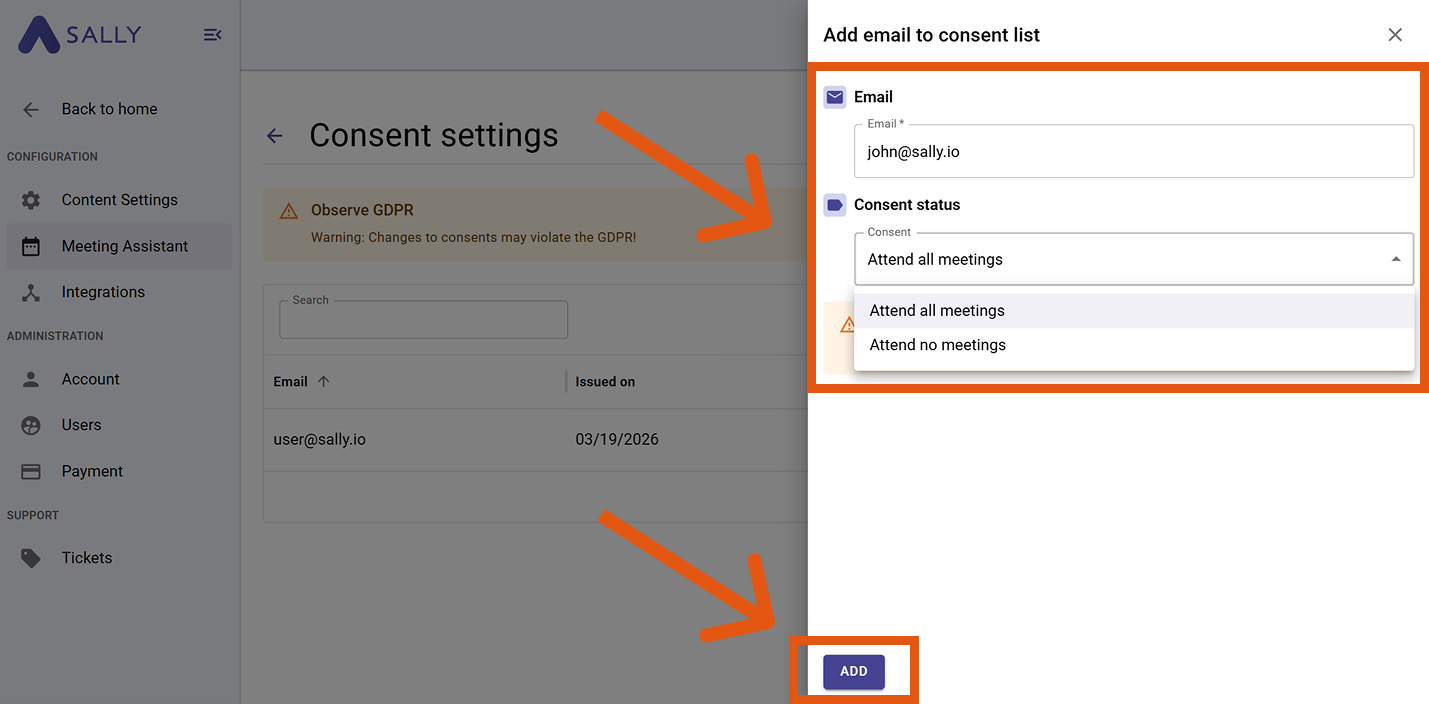Click the Payment card icon
The height and width of the screenshot is (704, 1429).
(x=31, y=471)
